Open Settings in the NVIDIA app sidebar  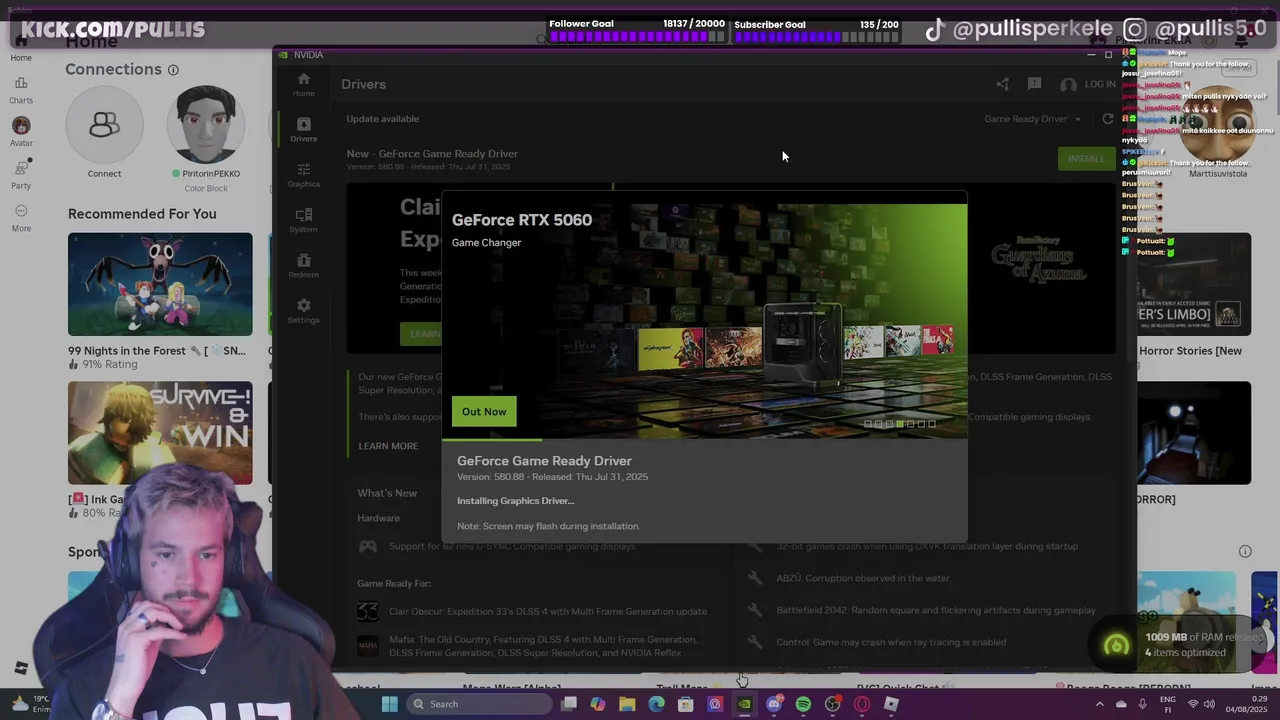[303, 311]
